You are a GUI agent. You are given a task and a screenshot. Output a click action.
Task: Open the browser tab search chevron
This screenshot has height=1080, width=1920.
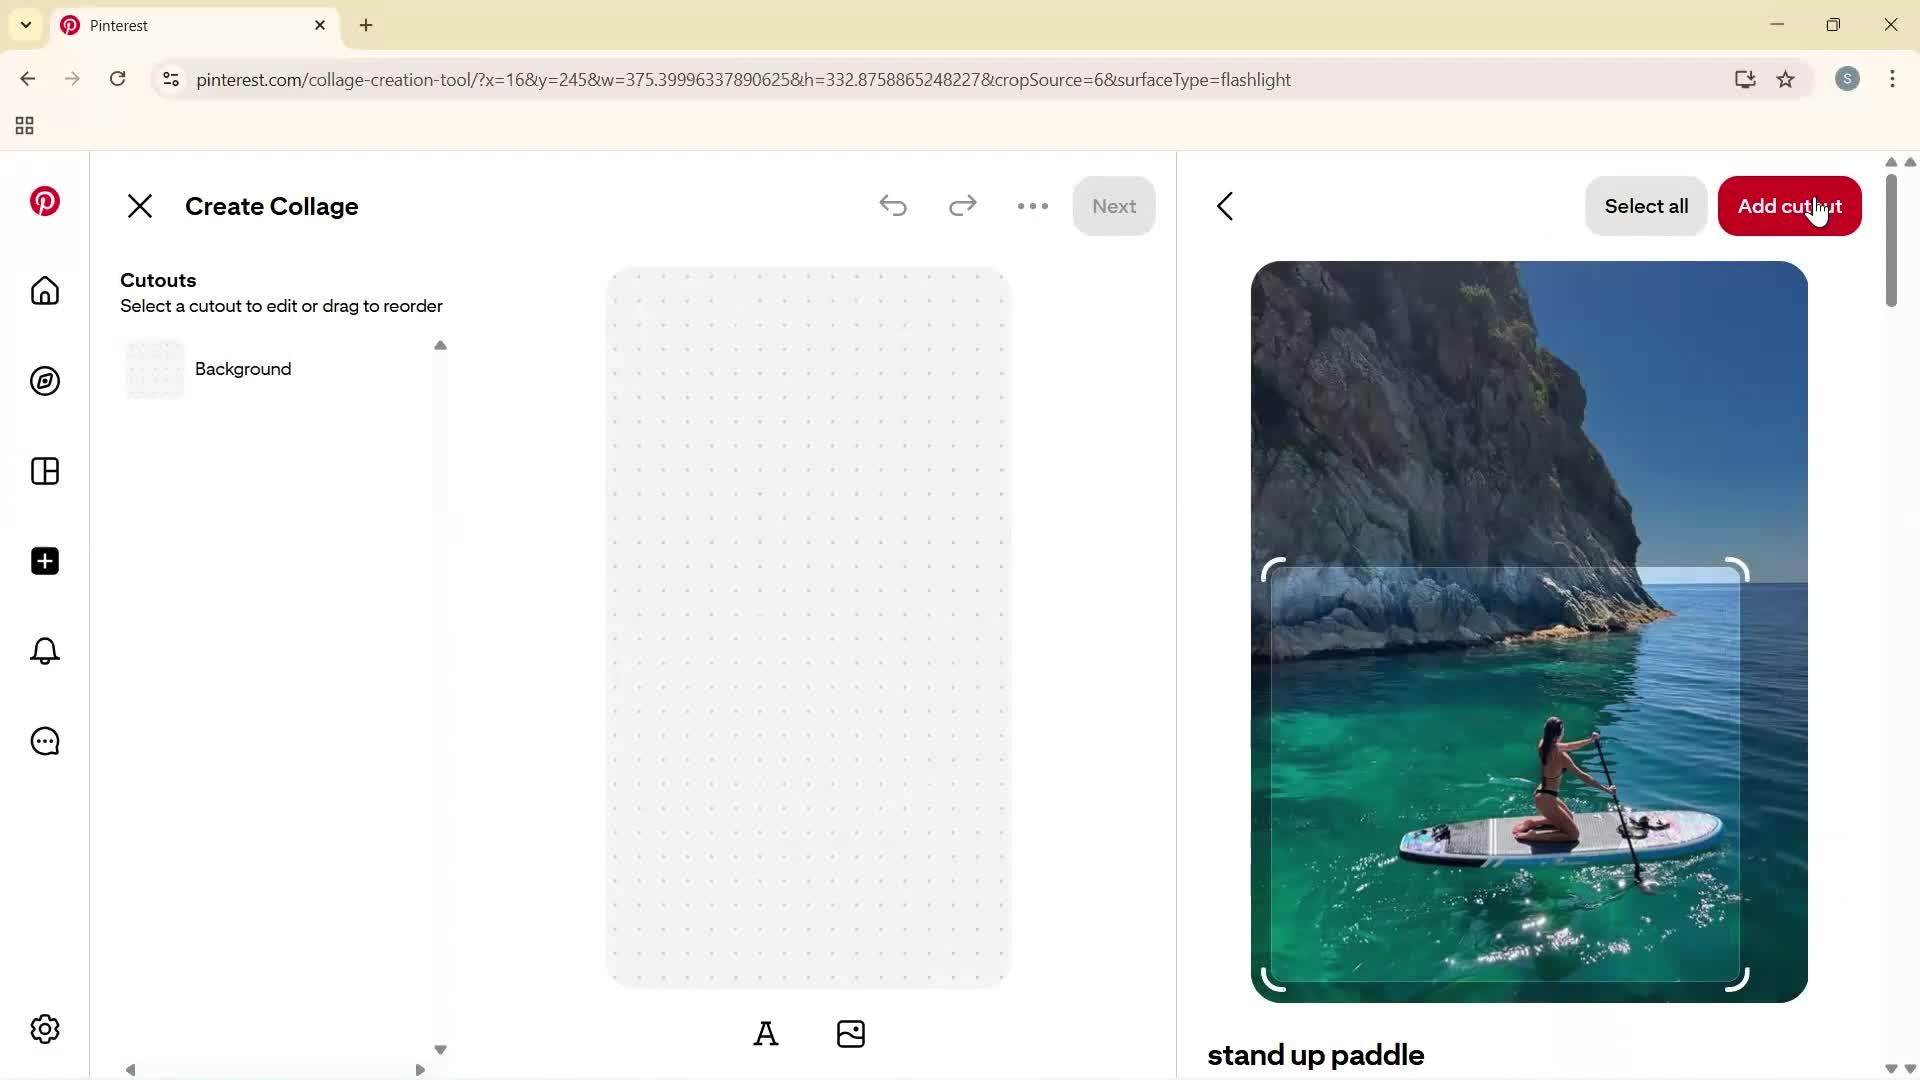point(25,25)
